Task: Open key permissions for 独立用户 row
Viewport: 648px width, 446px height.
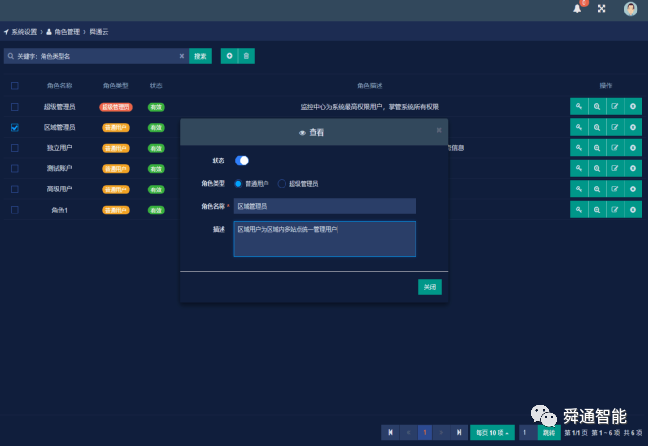Action: (579, 148)
